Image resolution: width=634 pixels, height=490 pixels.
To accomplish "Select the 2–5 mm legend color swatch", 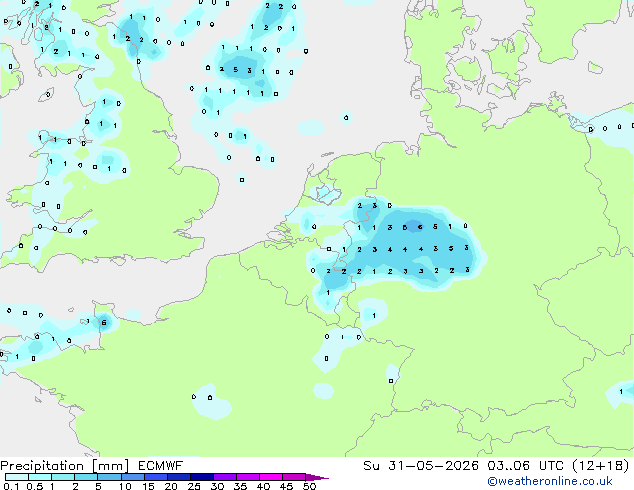I will pyautogui.click(x=86, y=477).
